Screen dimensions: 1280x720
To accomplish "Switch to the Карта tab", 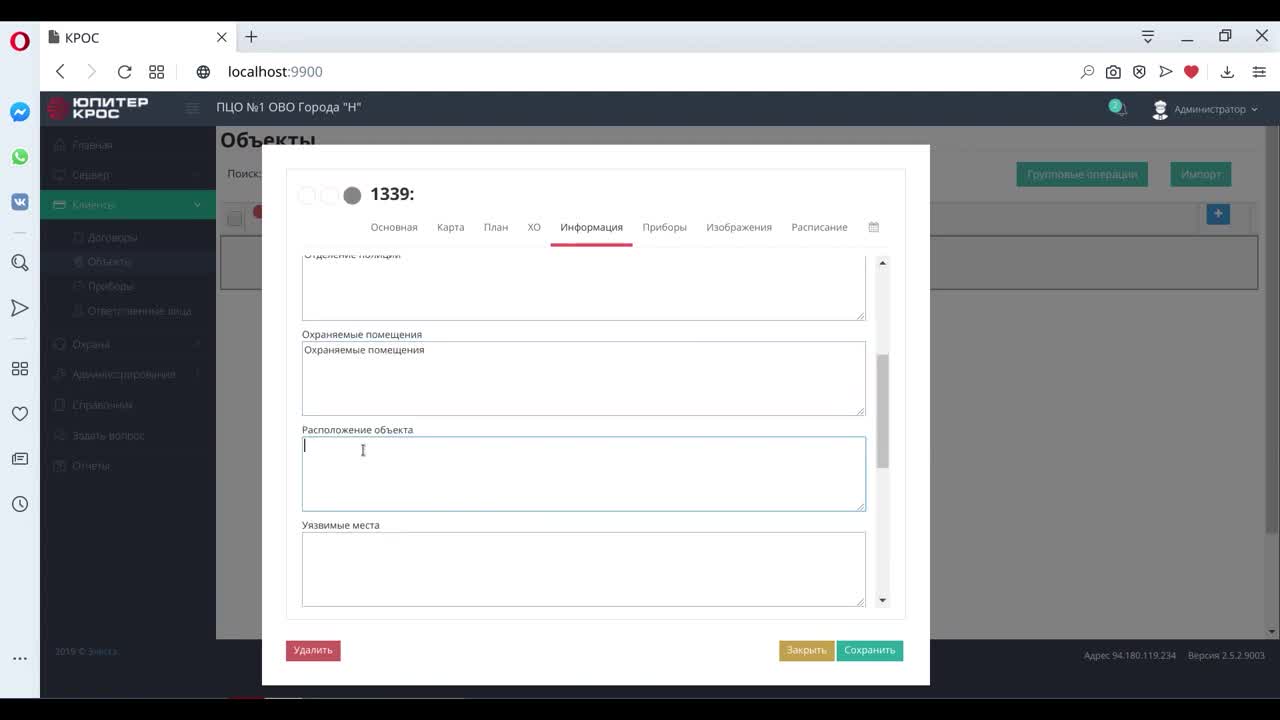I will pyautogui.click(x=450, y=227).
